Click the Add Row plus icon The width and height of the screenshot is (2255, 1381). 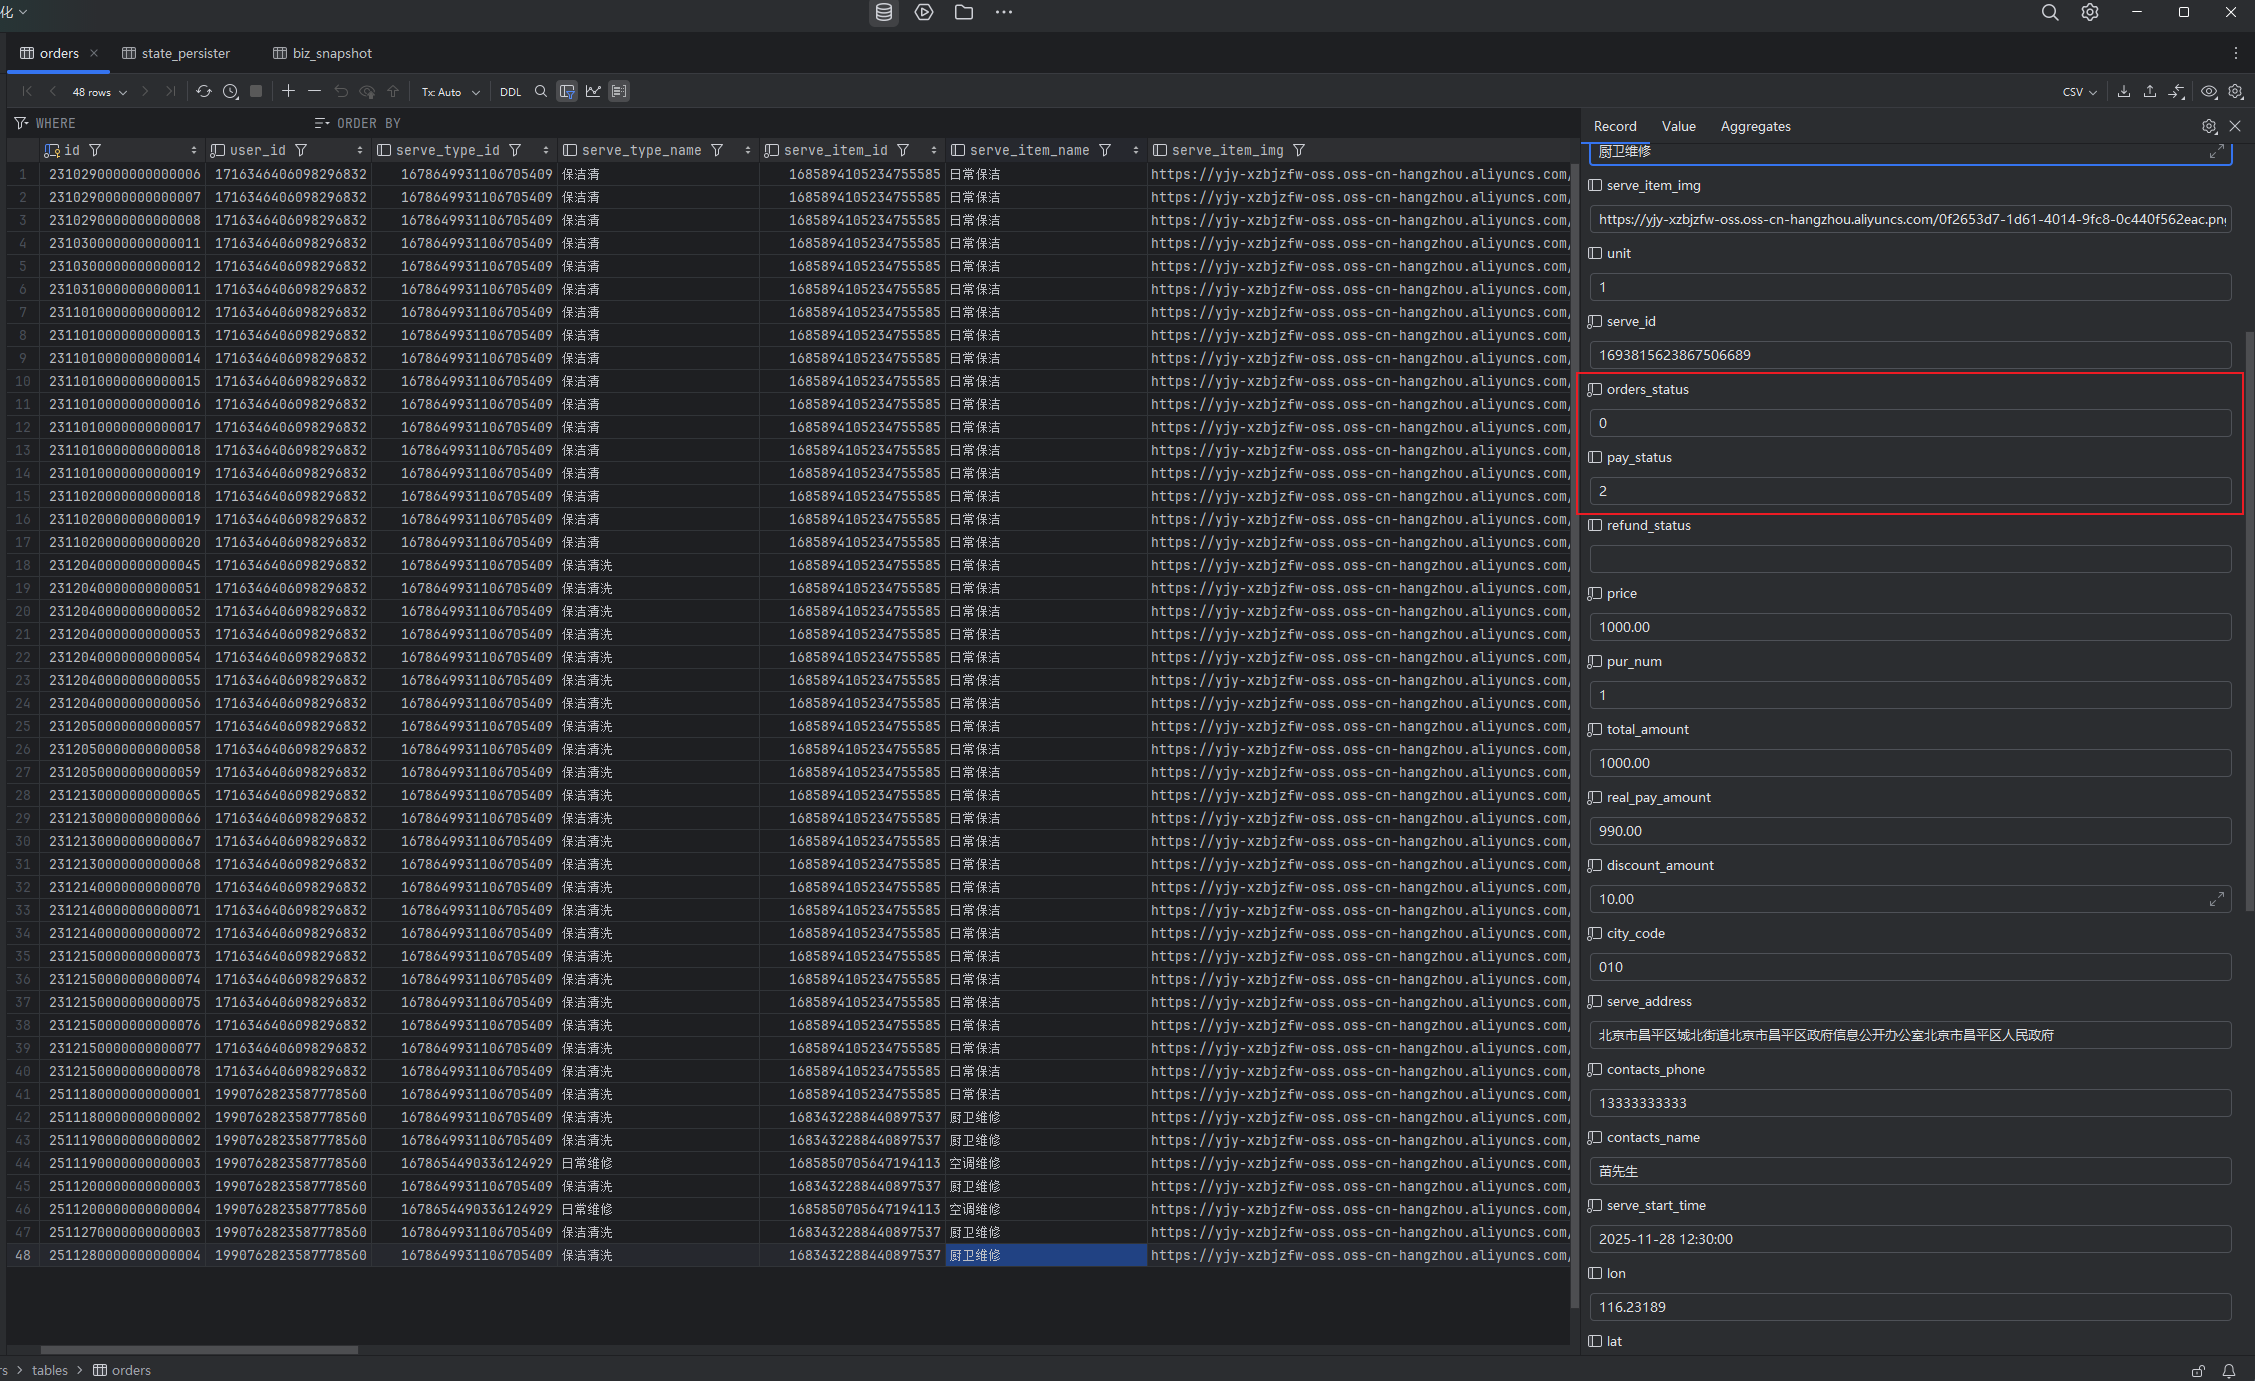pos(288,91)
